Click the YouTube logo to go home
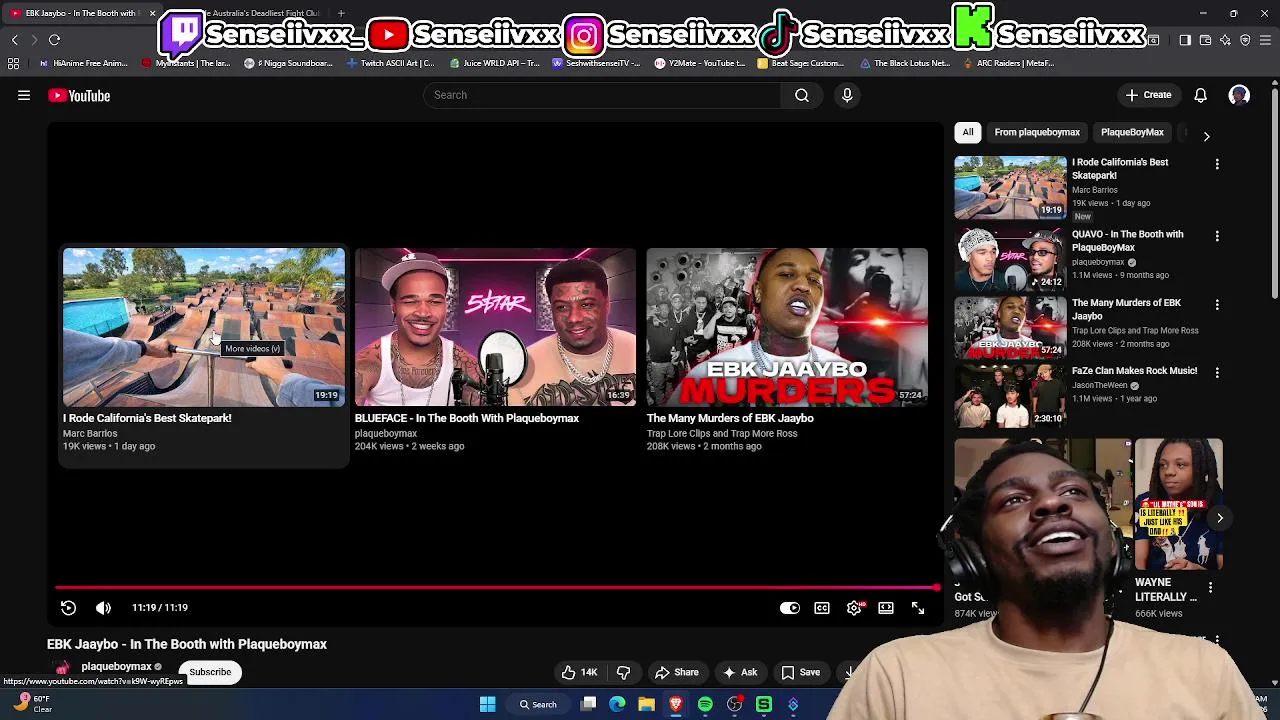This screenshot has width=1280, height=720. [x=79, y=96]
